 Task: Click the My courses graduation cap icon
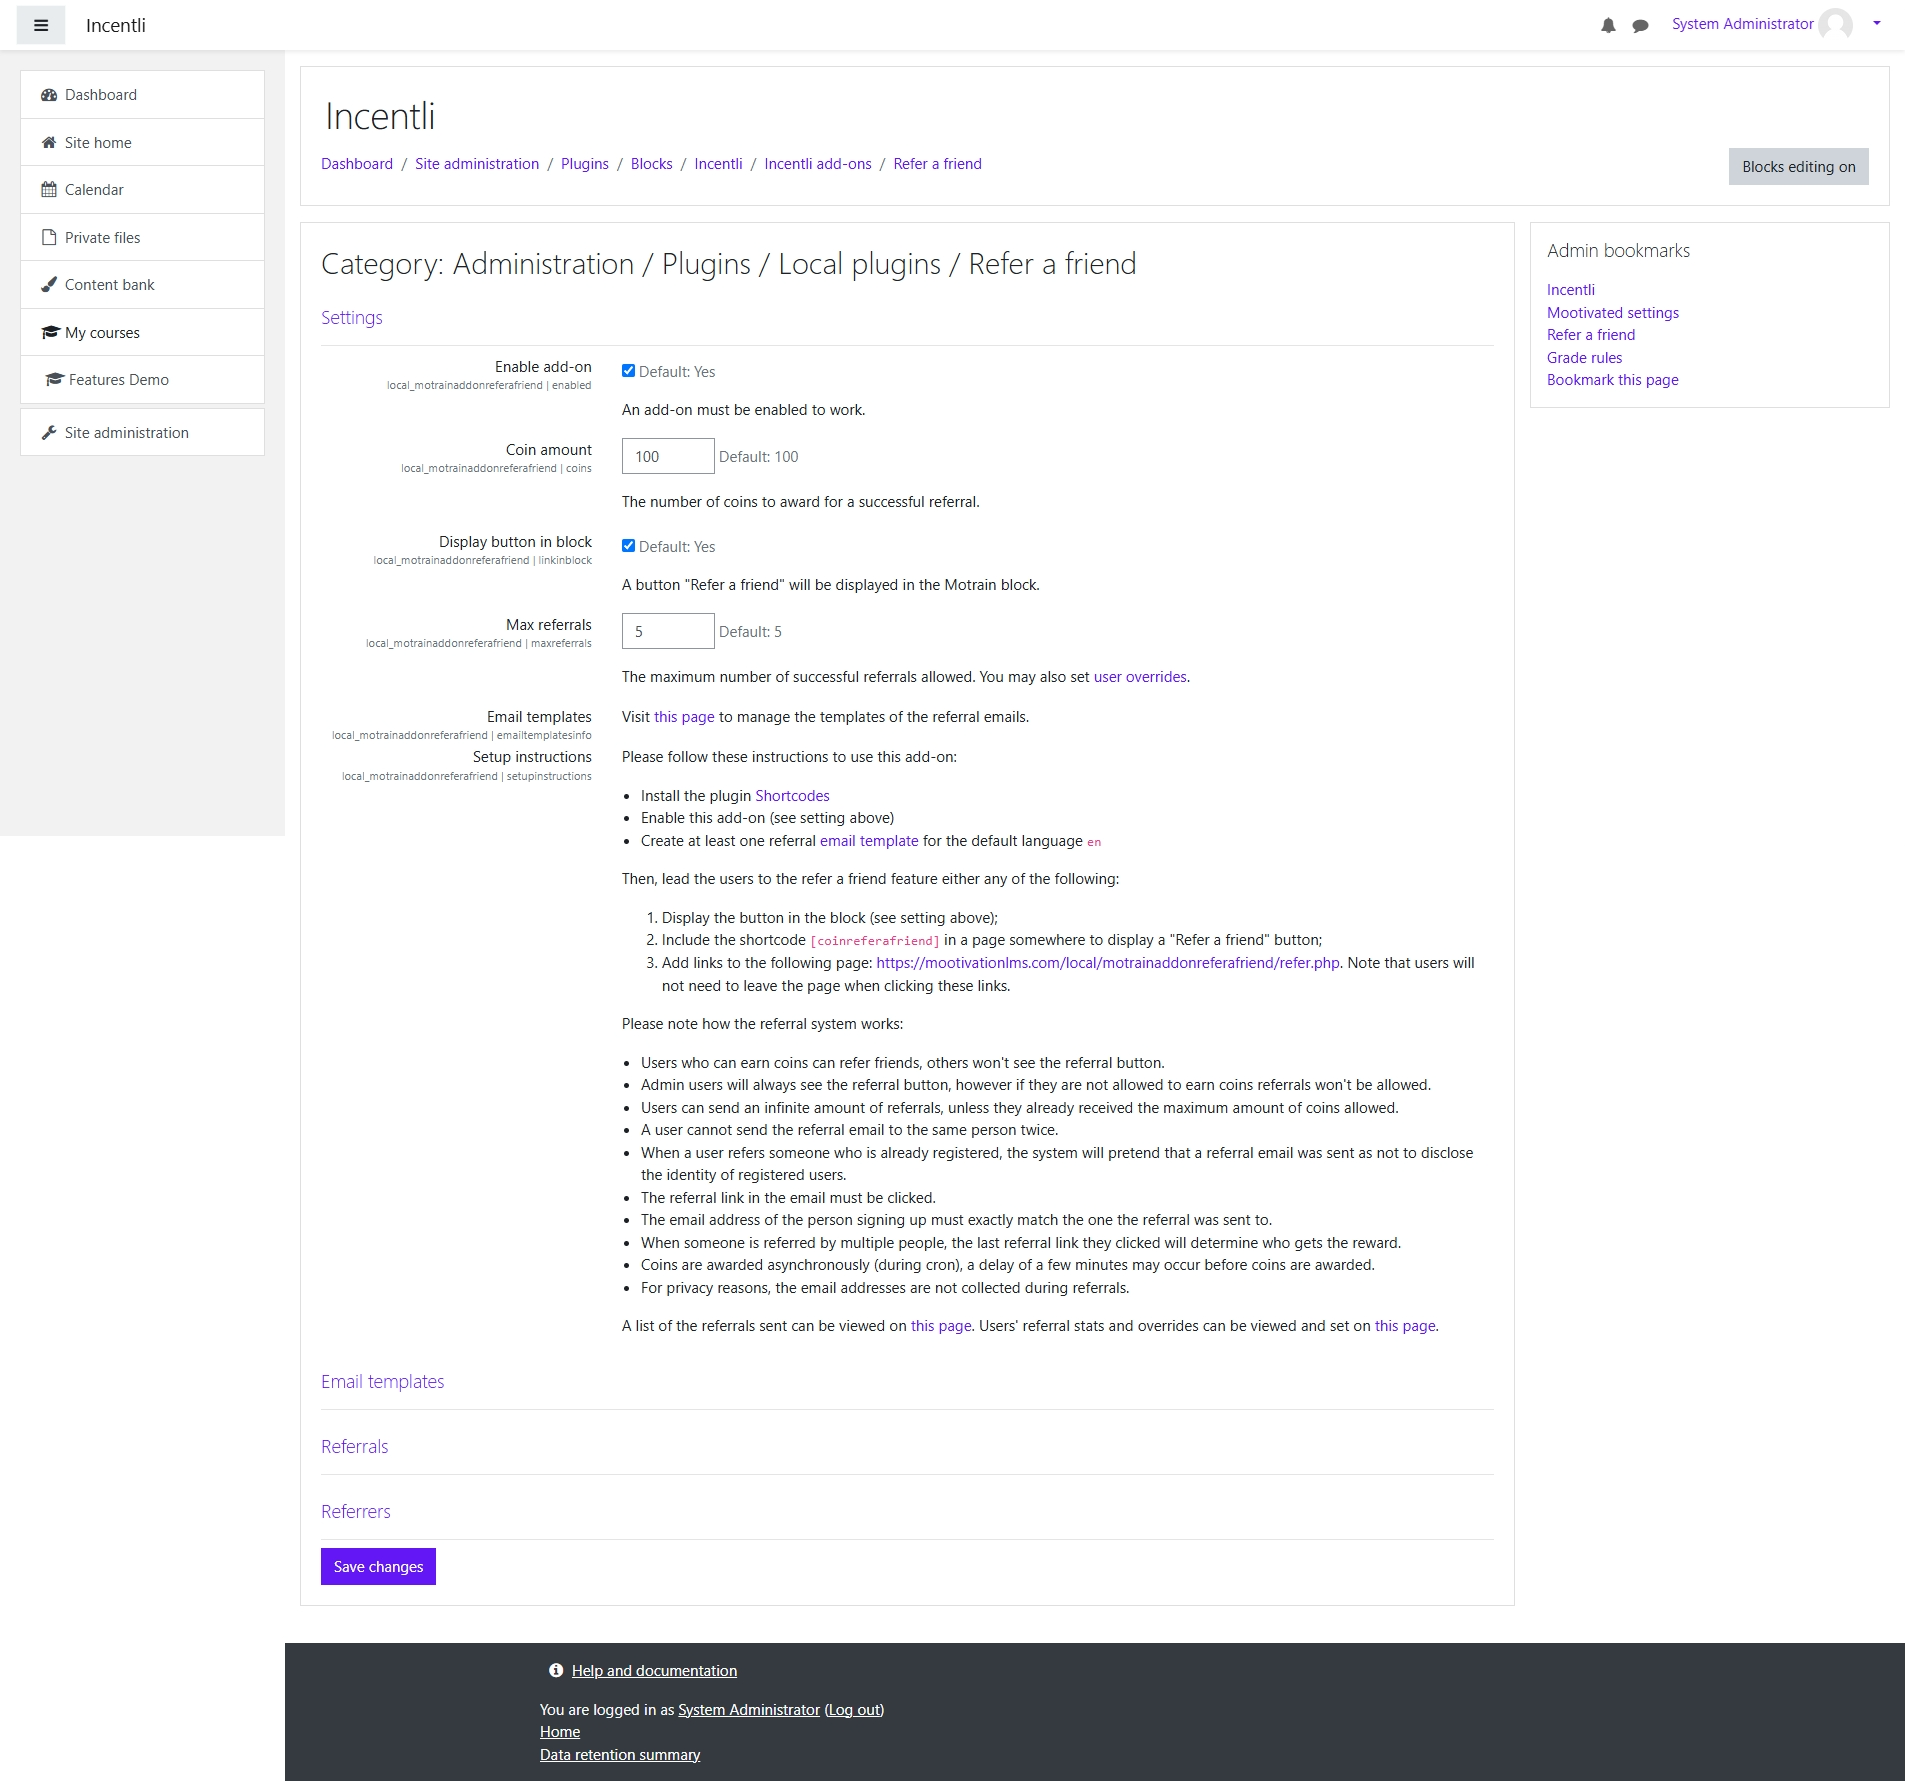tap(50, 332)
